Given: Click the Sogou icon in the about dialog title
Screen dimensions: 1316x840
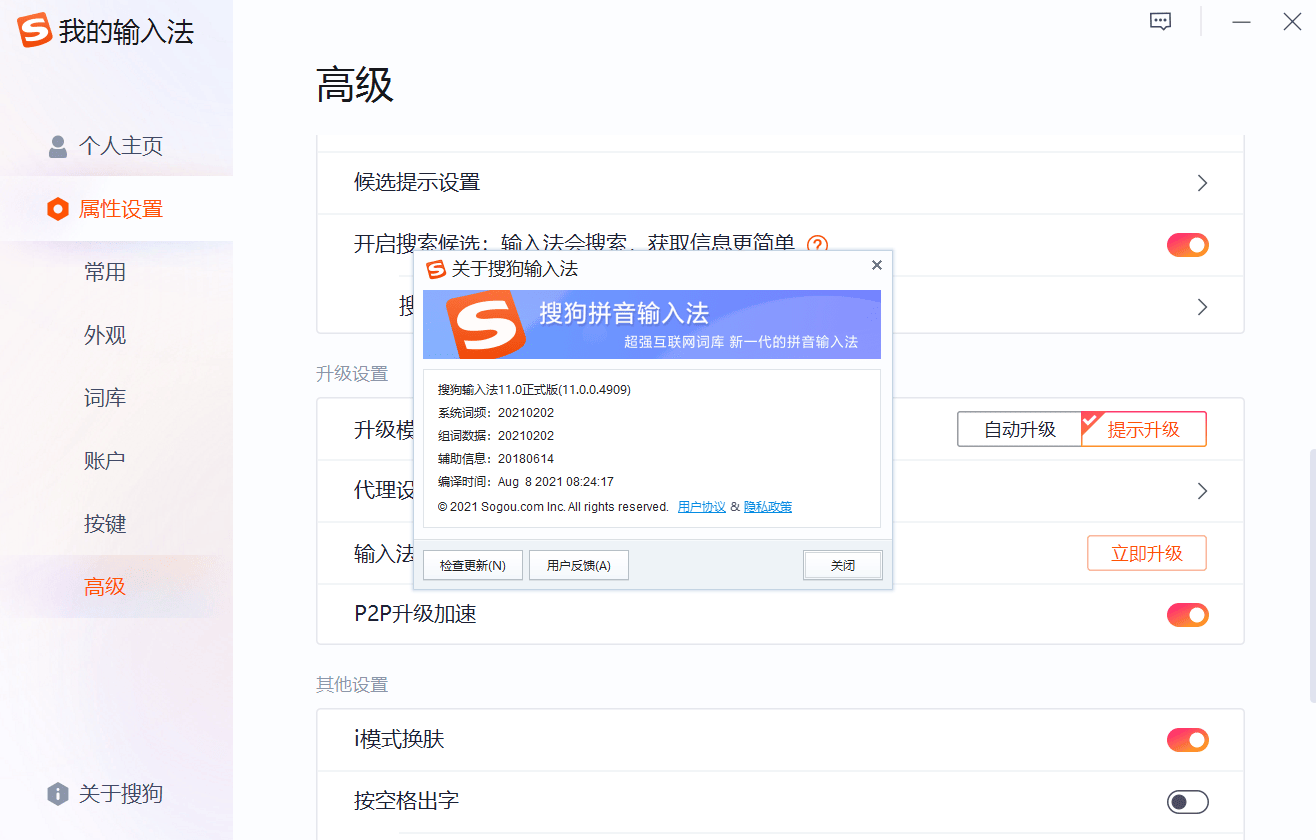Looking at the screenshot, I should click(x=436, y=269).
